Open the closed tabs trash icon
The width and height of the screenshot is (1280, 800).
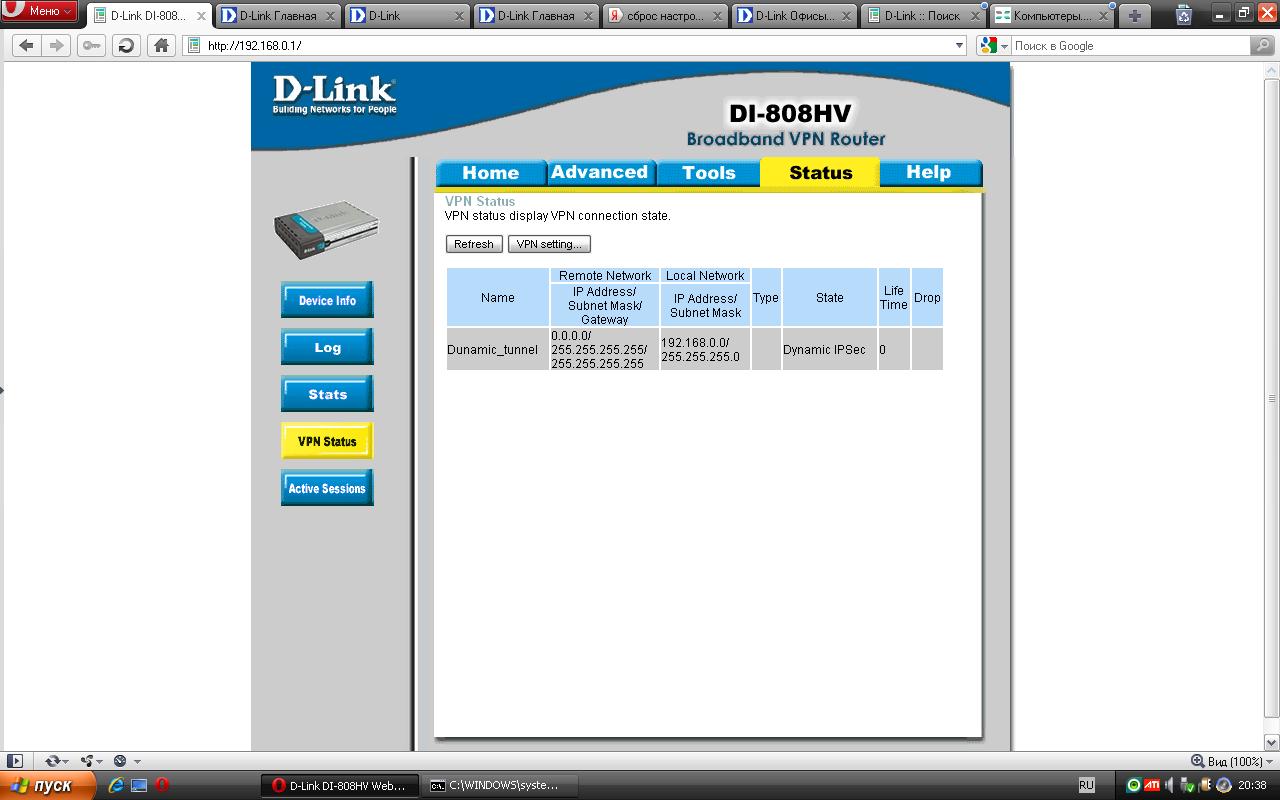click(1184, 14)
